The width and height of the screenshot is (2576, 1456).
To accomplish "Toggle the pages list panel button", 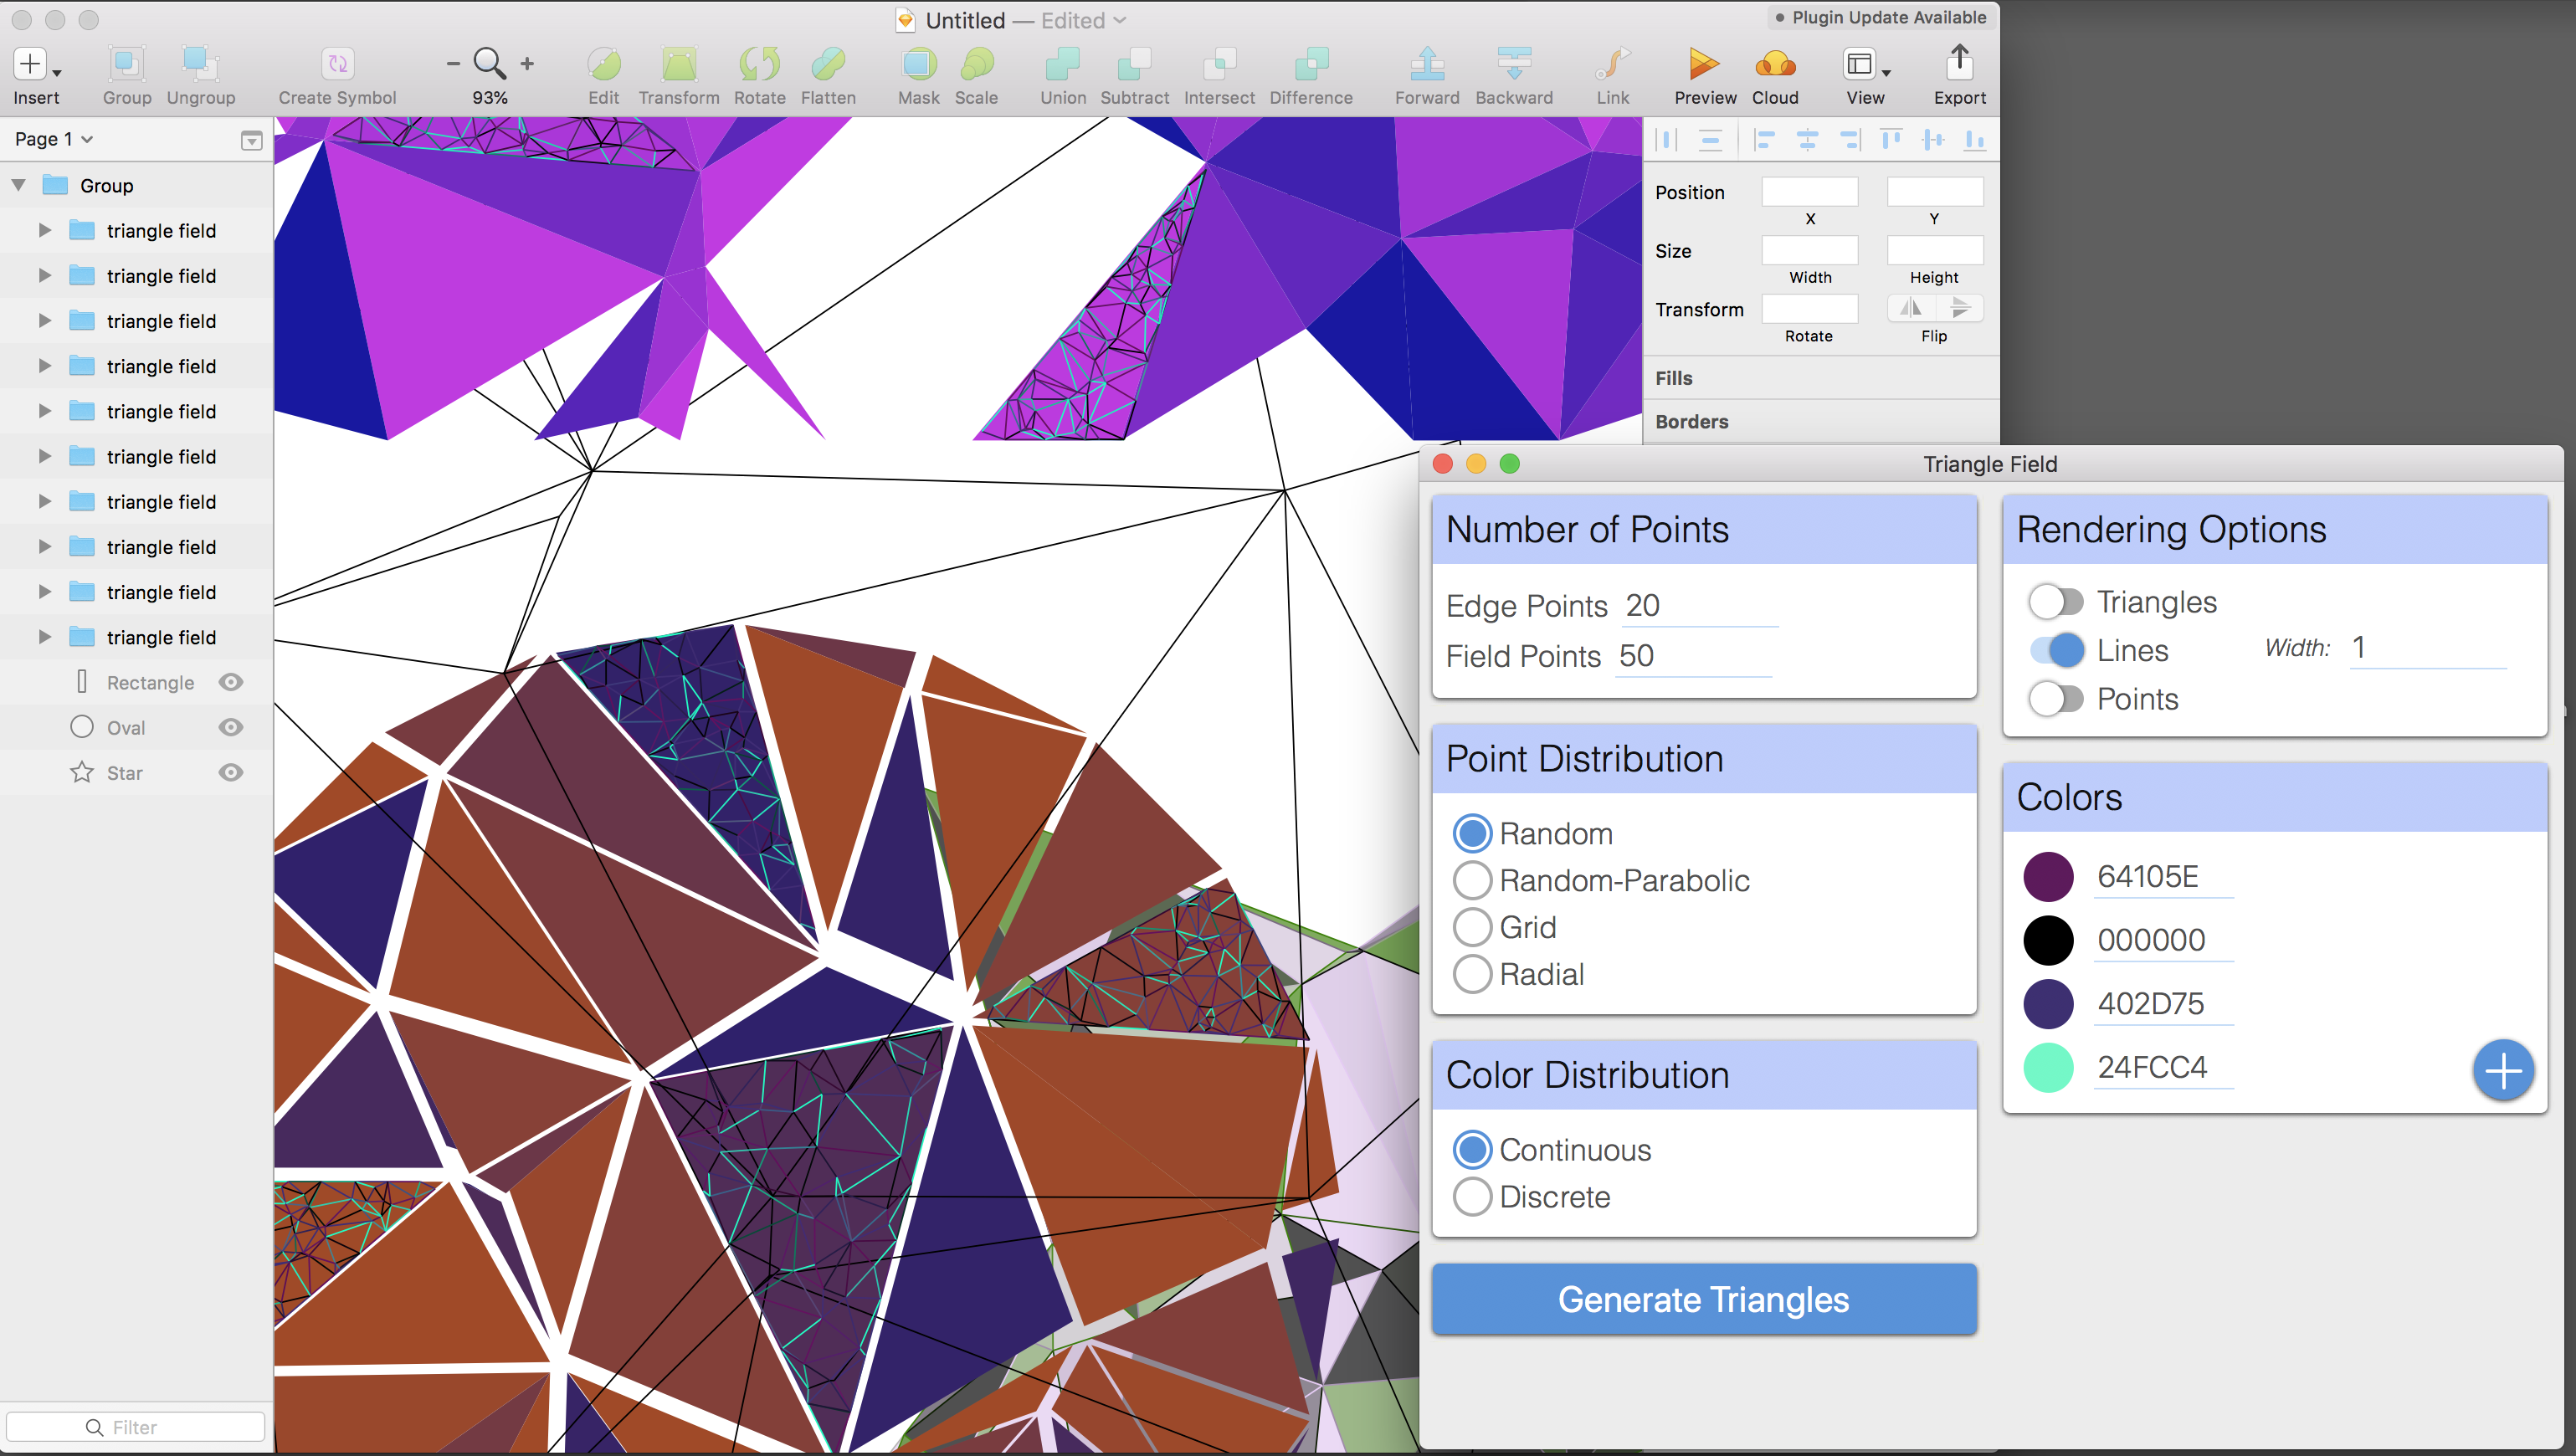I will coord(251,140).
